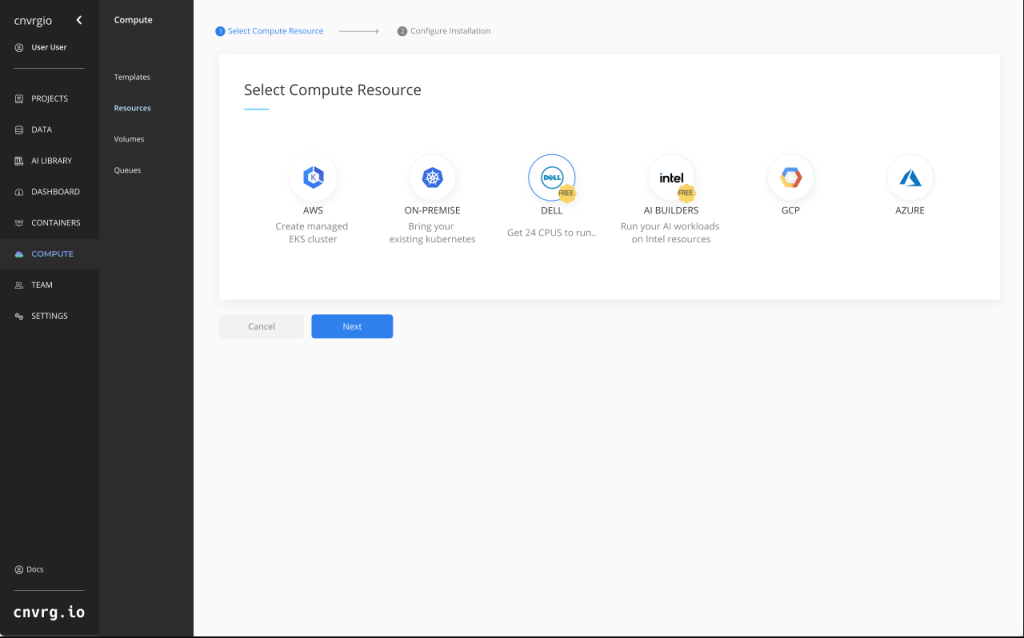This screenshot has width=1024, height=638.
Task: Open the PROJECTS menu item
Action: (50, 99)
